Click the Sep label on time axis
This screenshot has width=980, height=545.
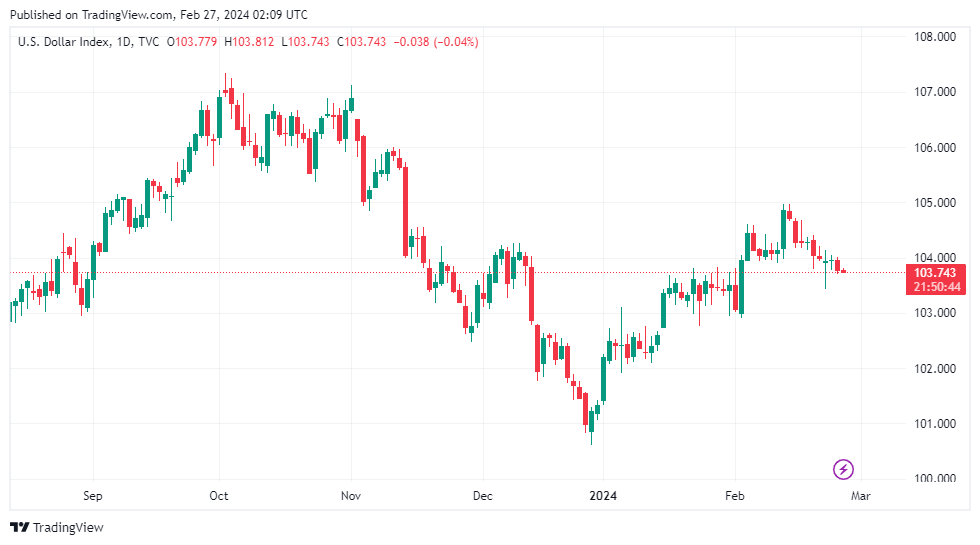click(x=93, y=496)
